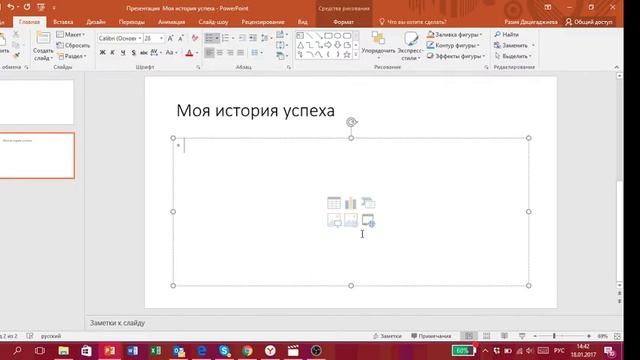This screenshot has width=640, height=360.
Task: Select the right arrow shape in gallery
Action: (328, 45)
